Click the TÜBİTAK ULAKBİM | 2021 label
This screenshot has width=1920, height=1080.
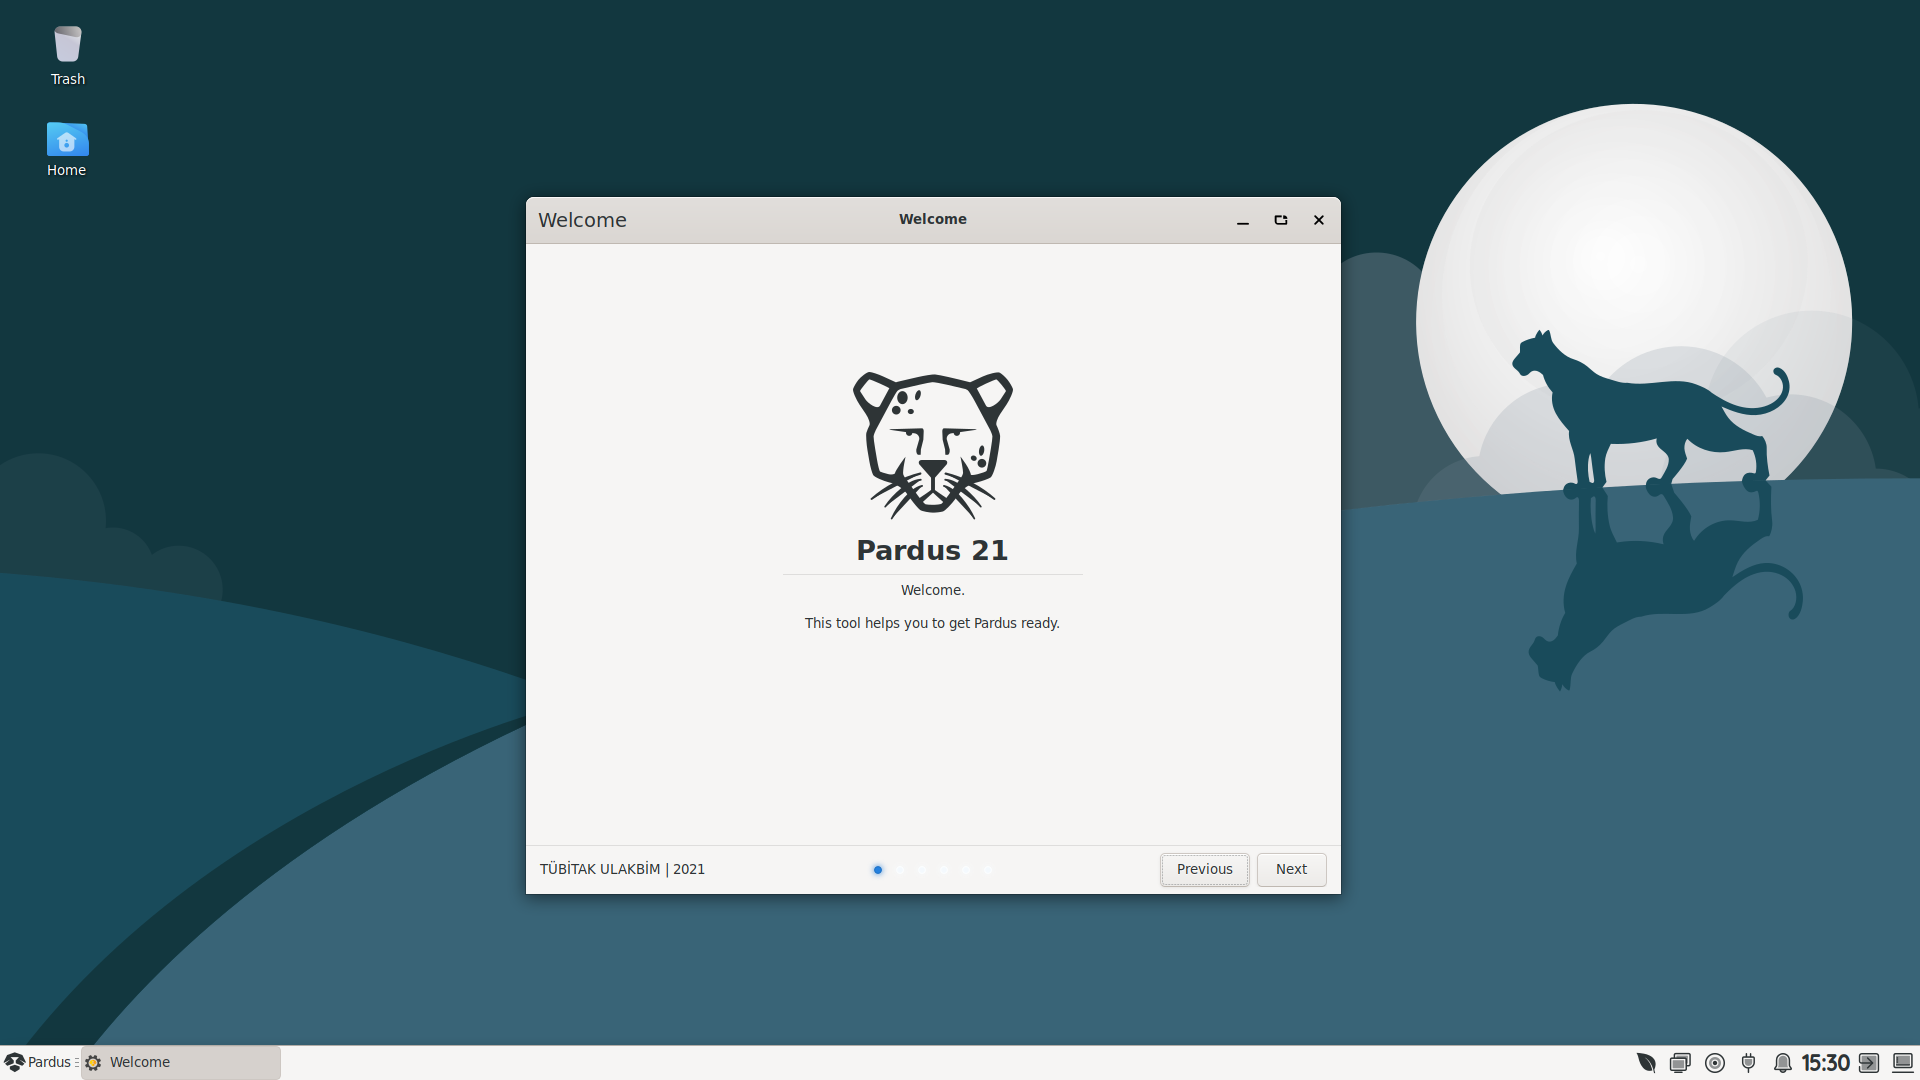[622, 869]
